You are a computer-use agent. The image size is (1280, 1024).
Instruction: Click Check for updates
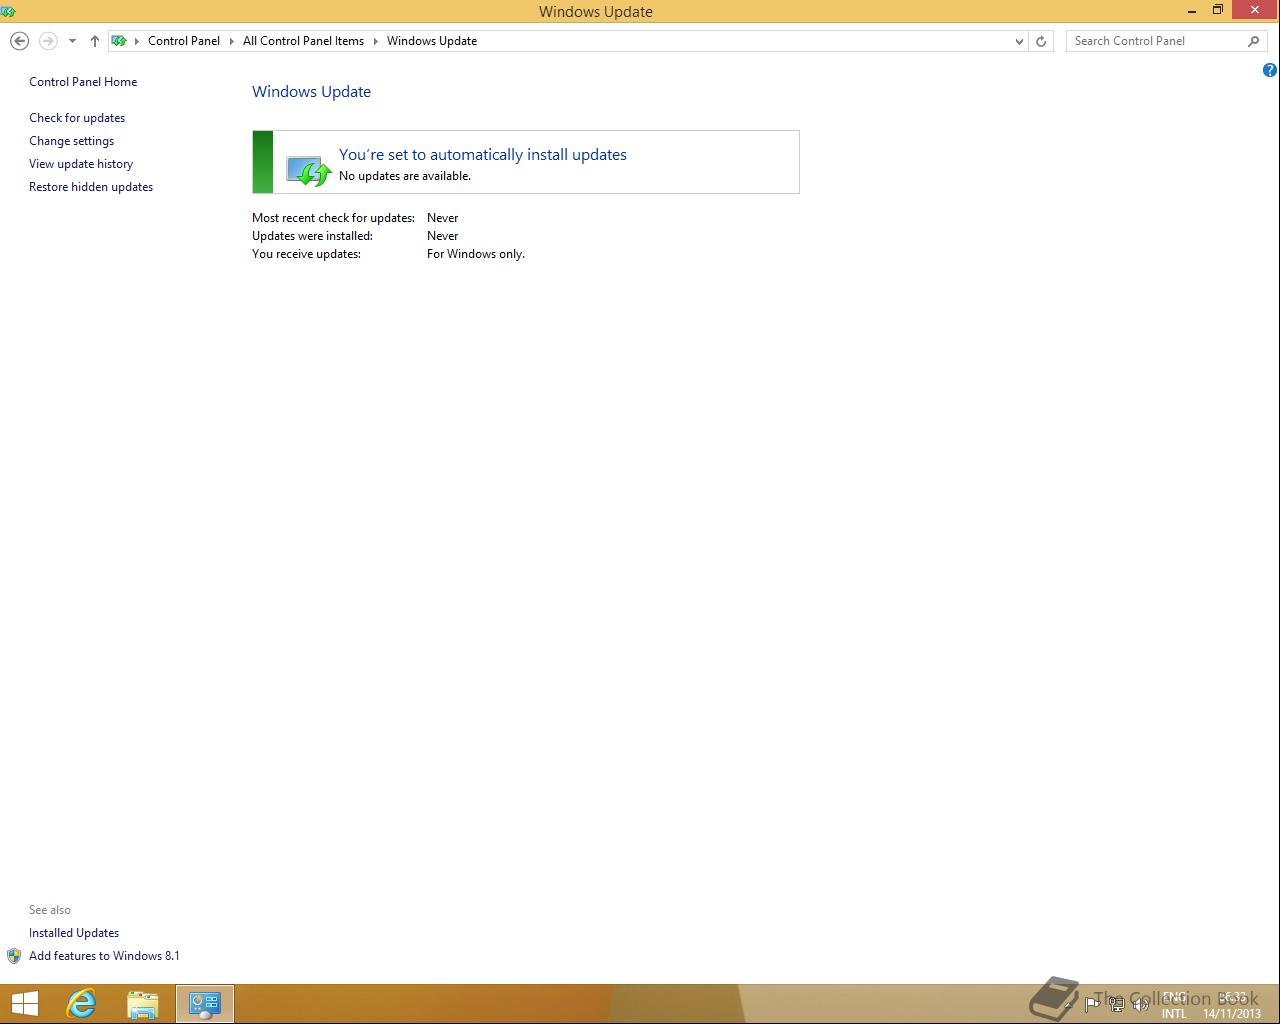(77, 118)
